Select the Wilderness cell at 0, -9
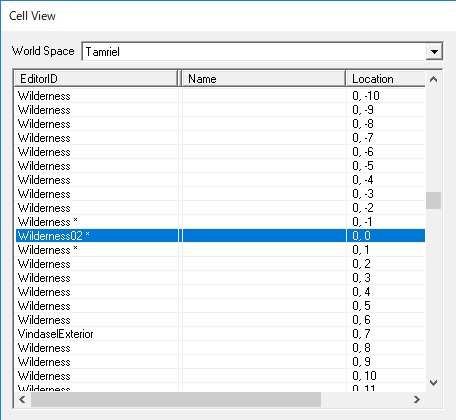 coord(220,110)
